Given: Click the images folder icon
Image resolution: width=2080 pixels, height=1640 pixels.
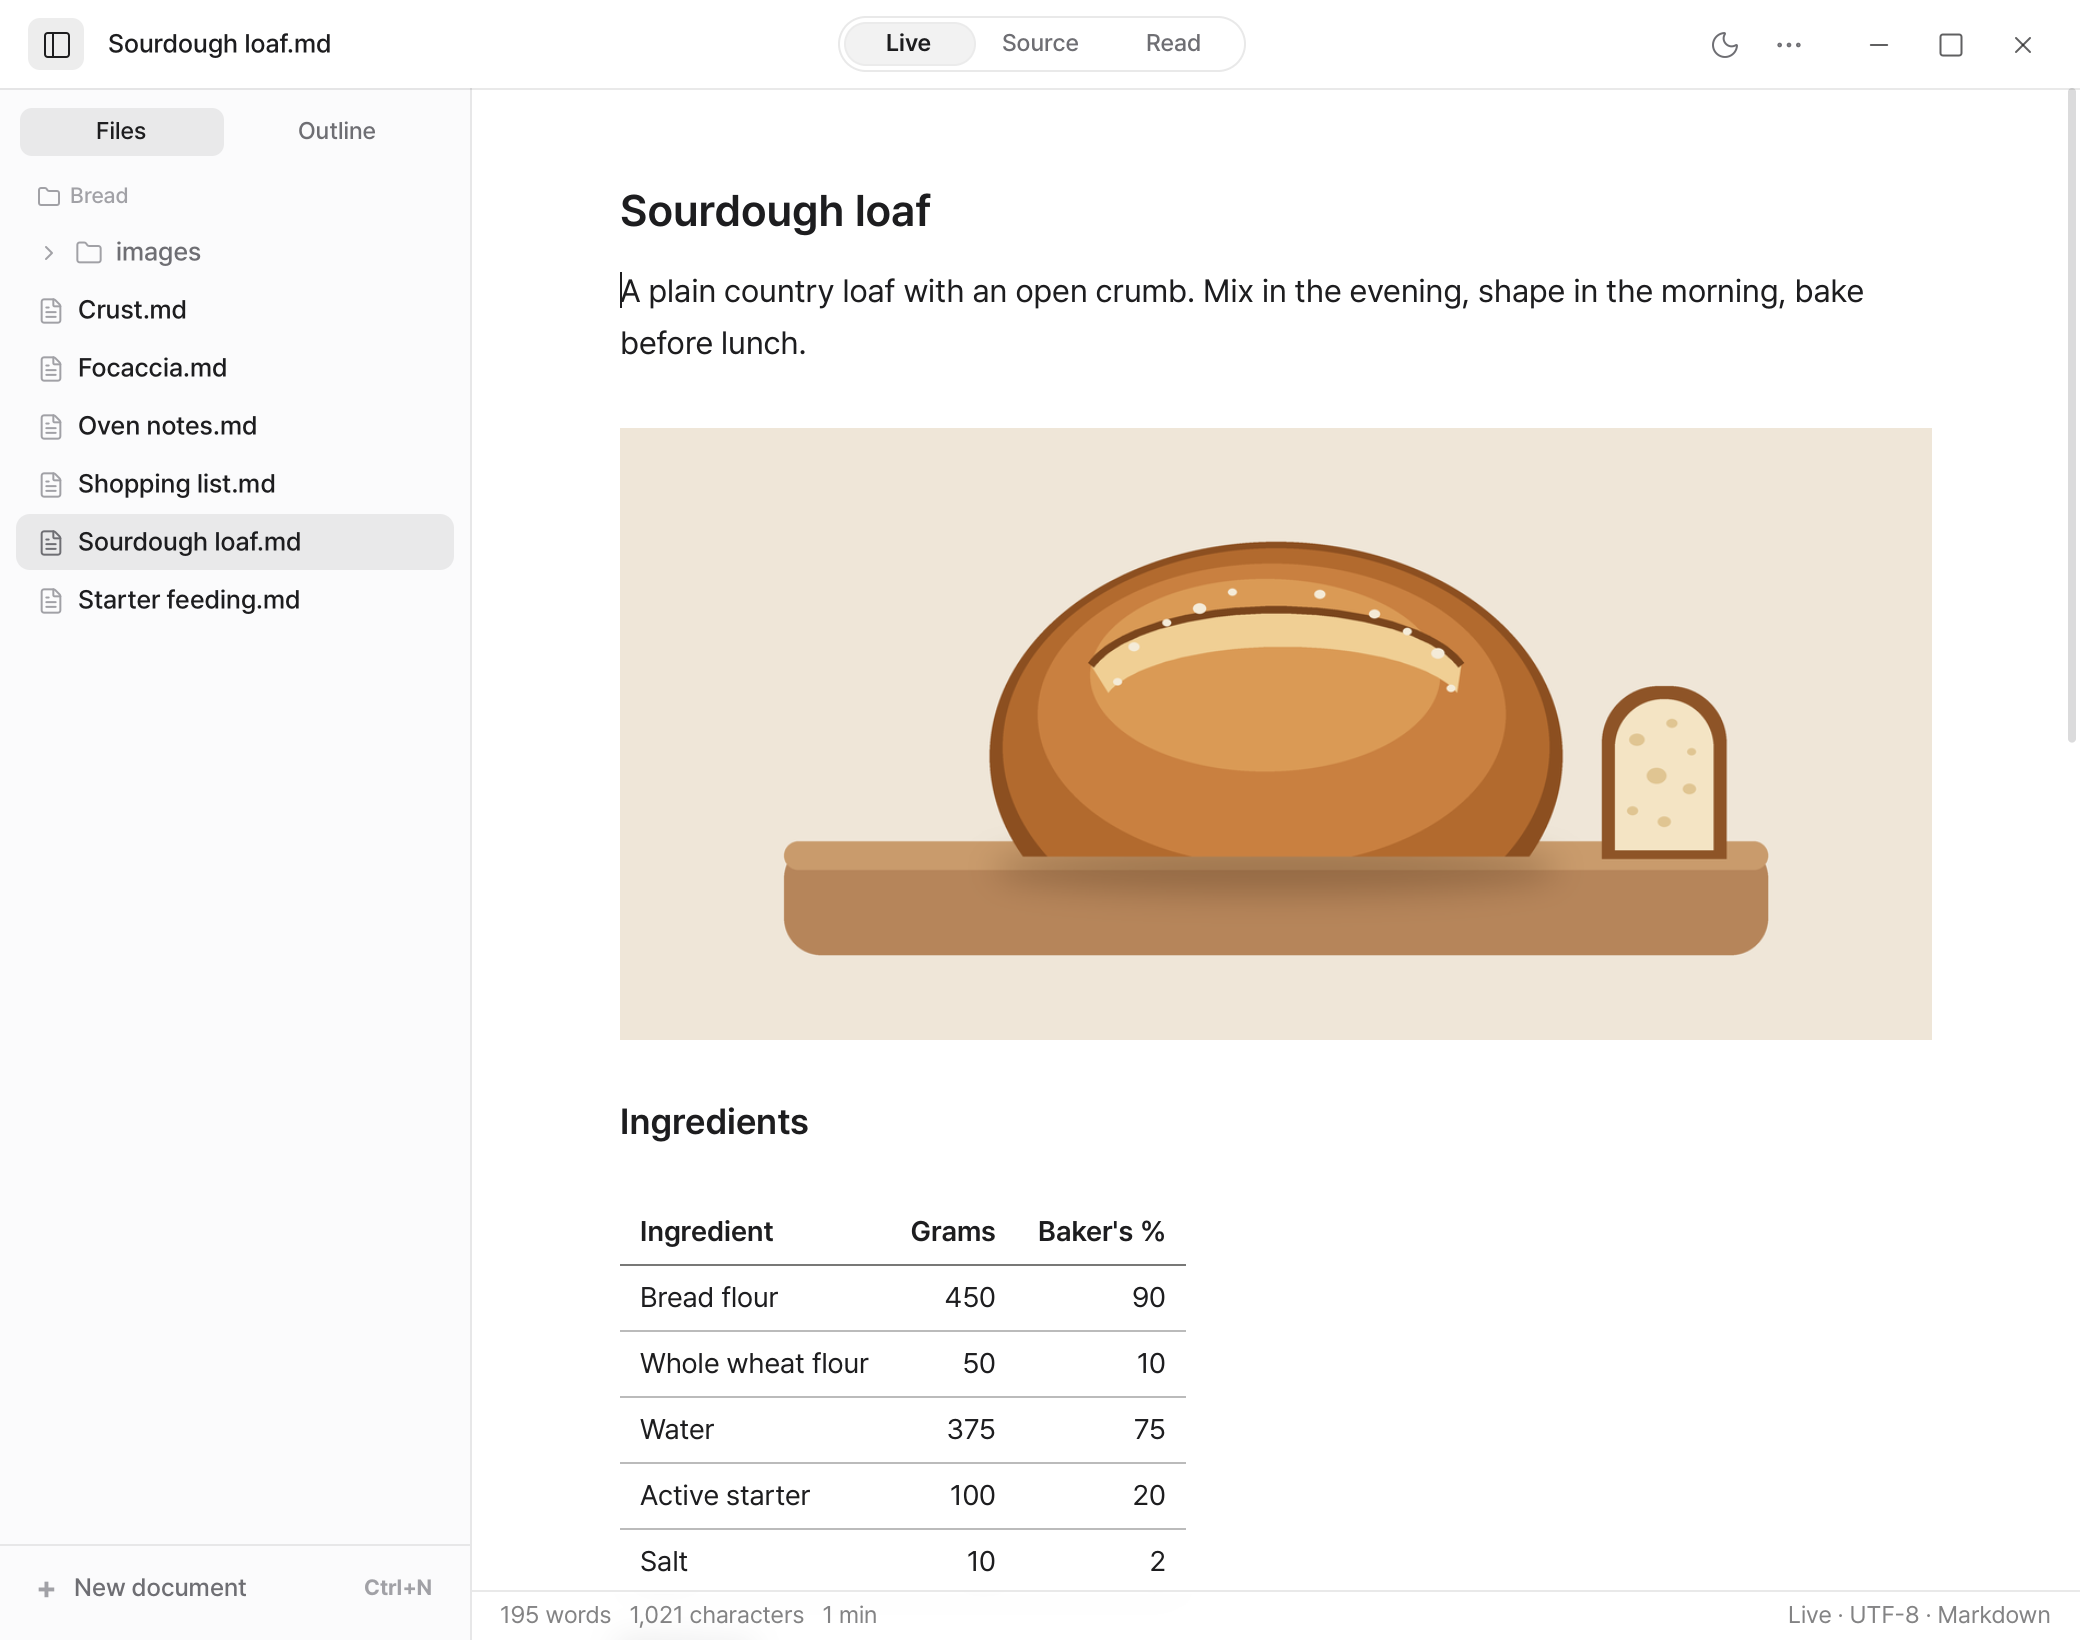Looking at the screenshot, I should 89,253.
